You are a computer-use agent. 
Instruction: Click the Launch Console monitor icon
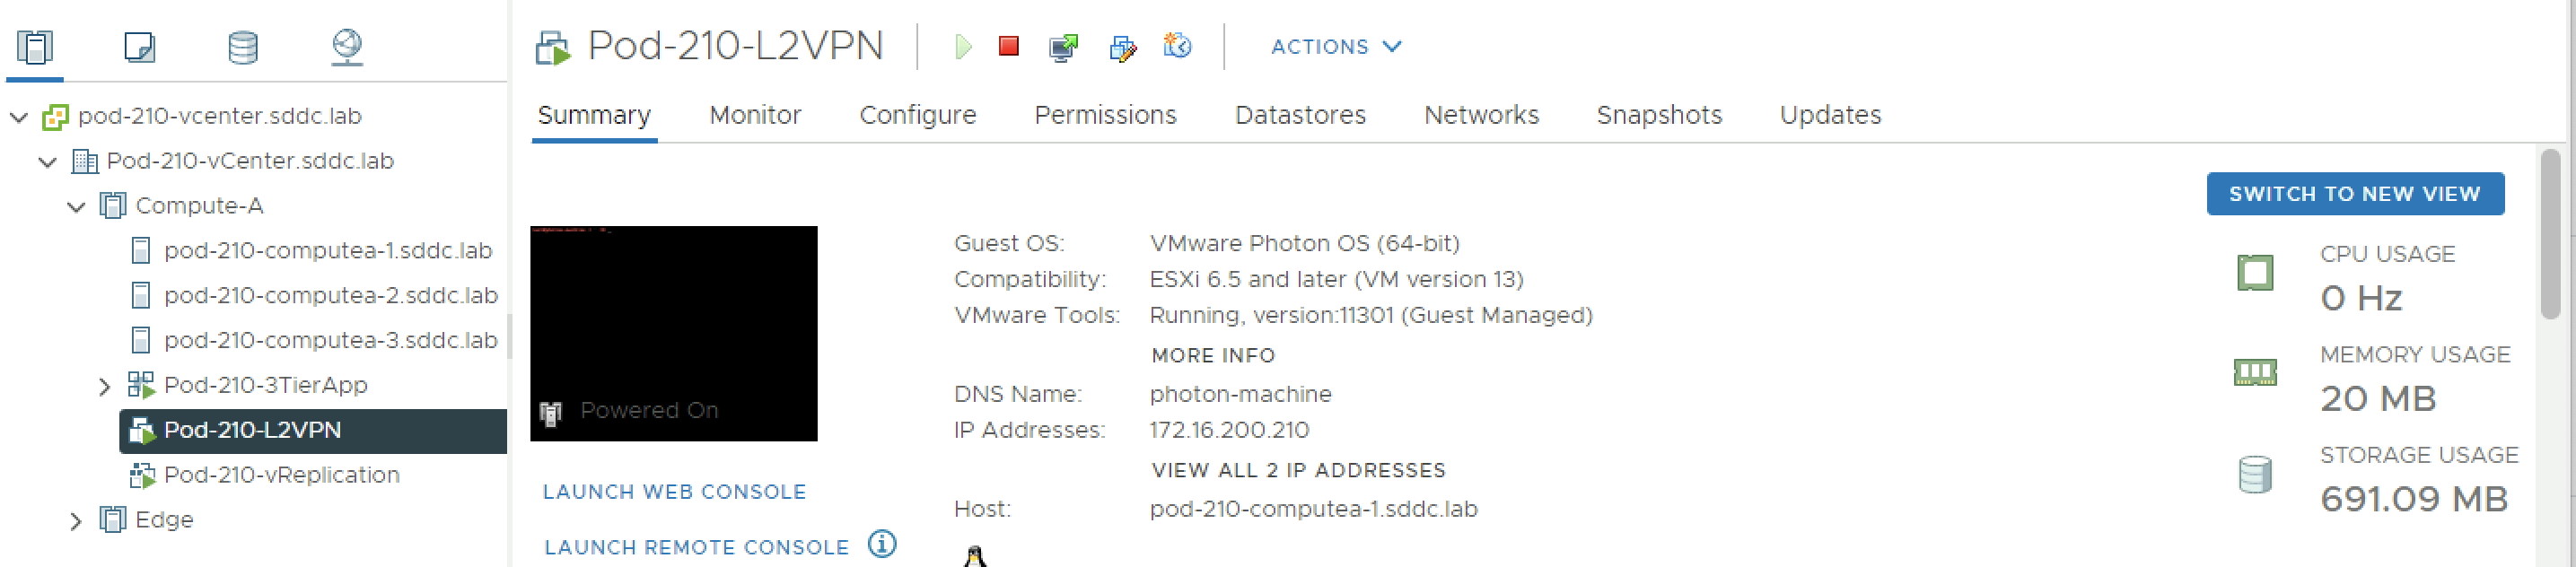pos(1063,47)
